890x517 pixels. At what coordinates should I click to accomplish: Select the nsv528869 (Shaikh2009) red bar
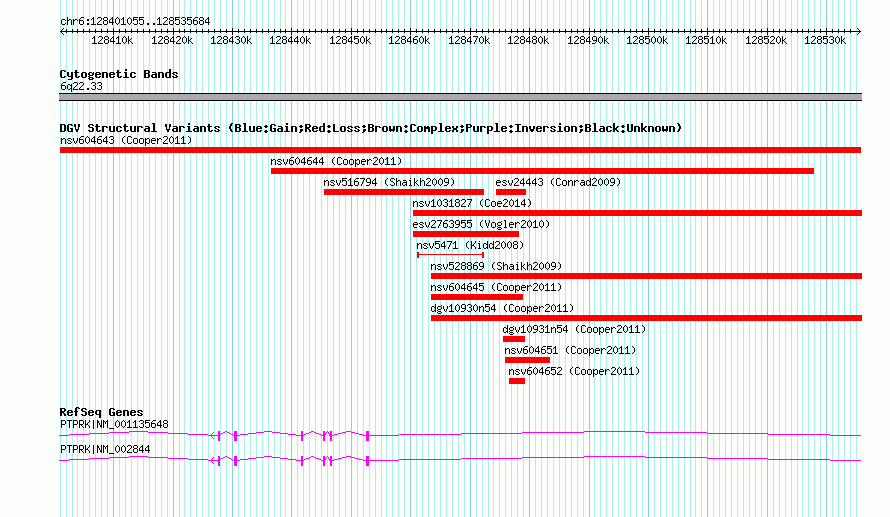coord(646,276)
